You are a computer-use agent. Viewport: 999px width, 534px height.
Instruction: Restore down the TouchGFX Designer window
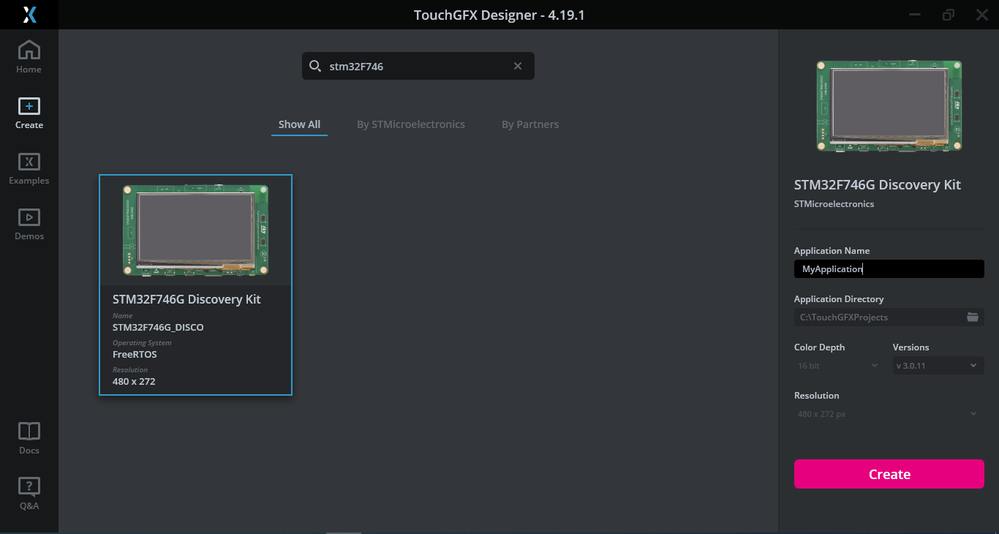coord(949,15)
